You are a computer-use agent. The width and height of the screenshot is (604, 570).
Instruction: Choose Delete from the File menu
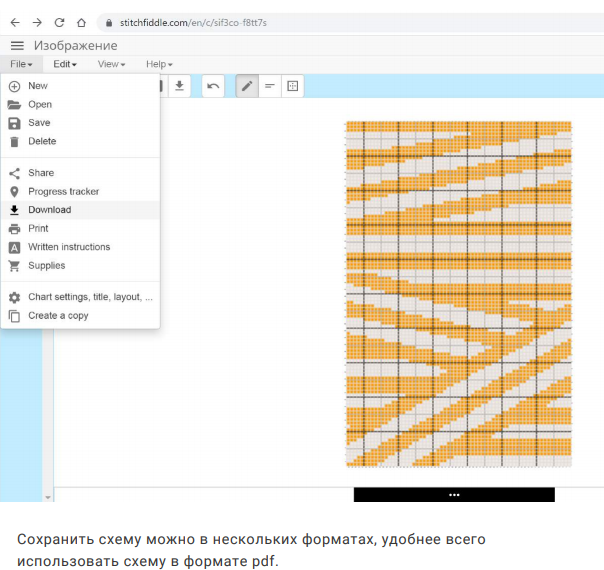click(80, 141)
